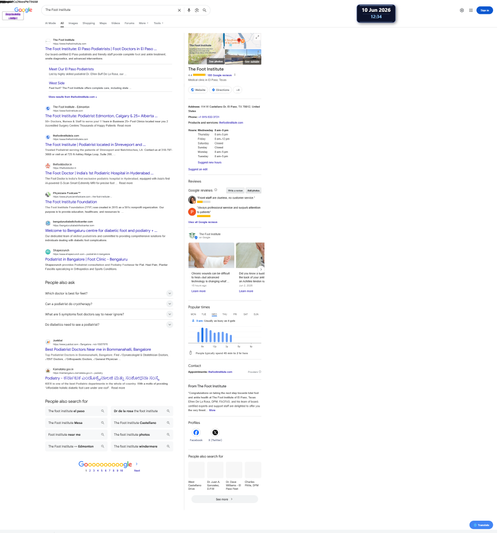Search 'The Foot Institute Castellano' suggestion
The height and width of the screenshot is (533, 500).
142,423
